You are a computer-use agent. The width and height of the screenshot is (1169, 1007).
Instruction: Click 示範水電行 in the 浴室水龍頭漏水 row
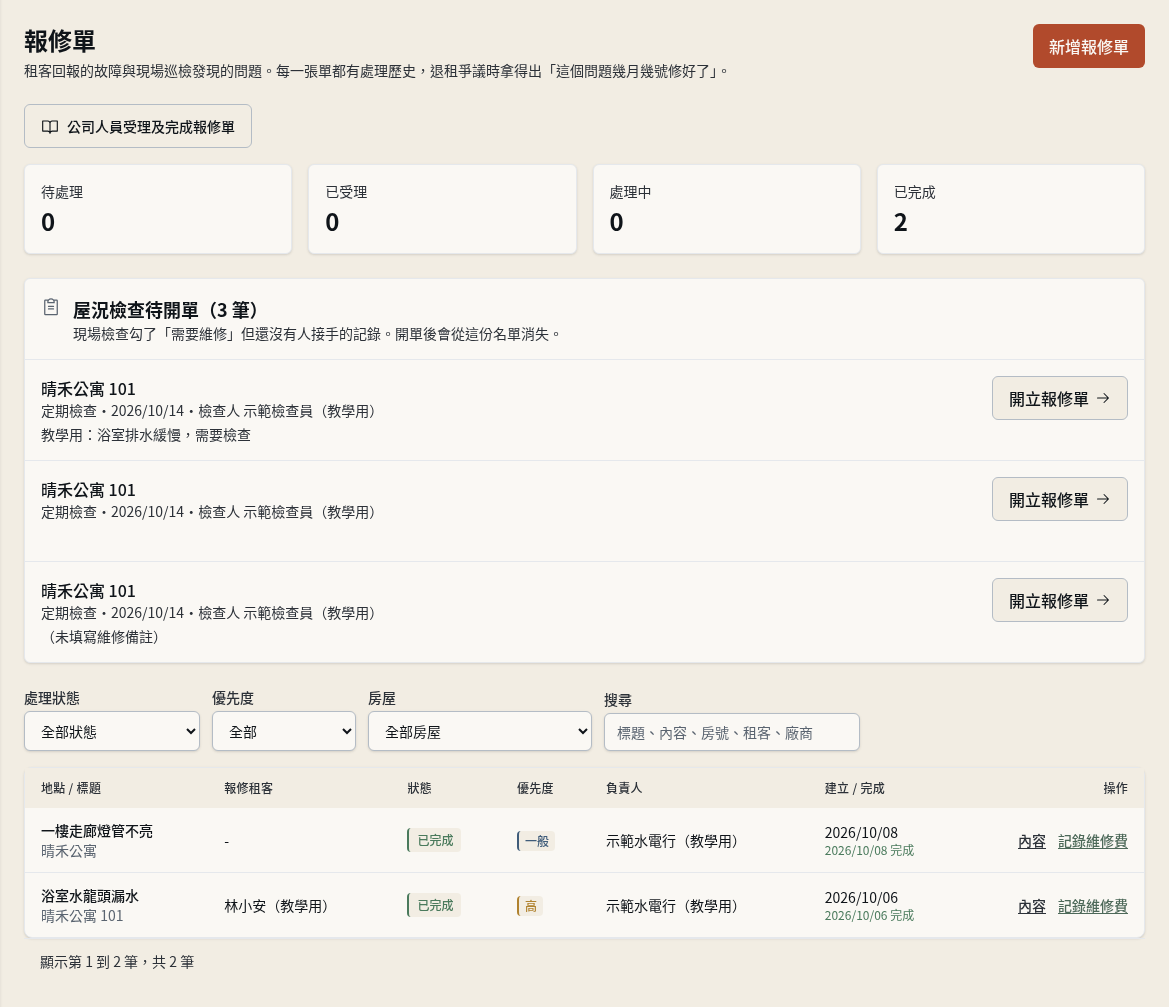click(672, 906)
